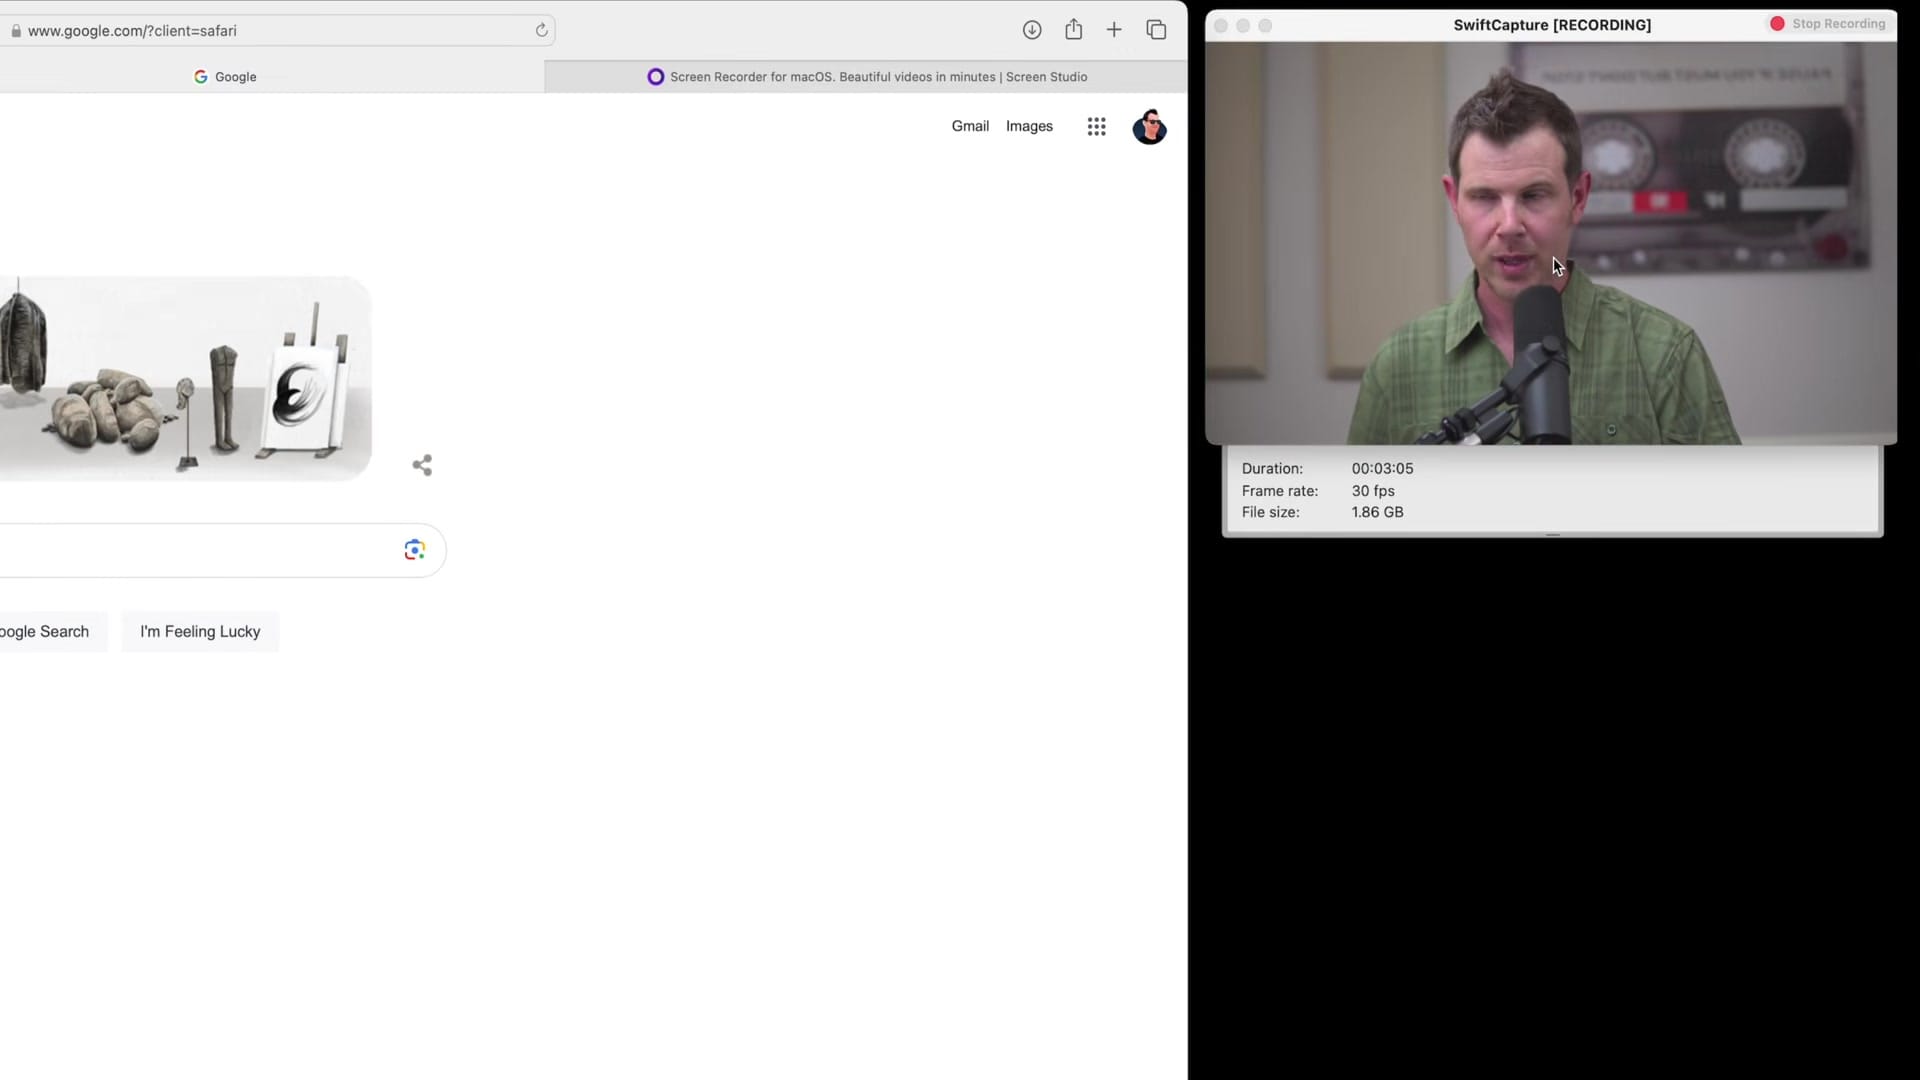
Task: Search by image with Google Lens
Action: click(414, 550)
